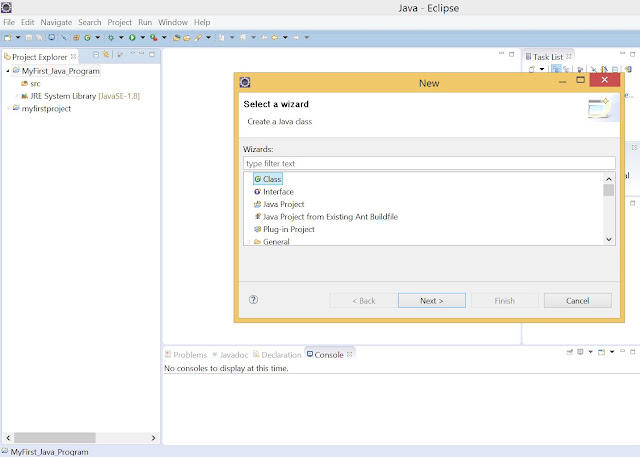Image resolution: width=640 pixels, height=457 pixels.
Task: Open the Navigate menu
Action: click(x=56, y=22)
